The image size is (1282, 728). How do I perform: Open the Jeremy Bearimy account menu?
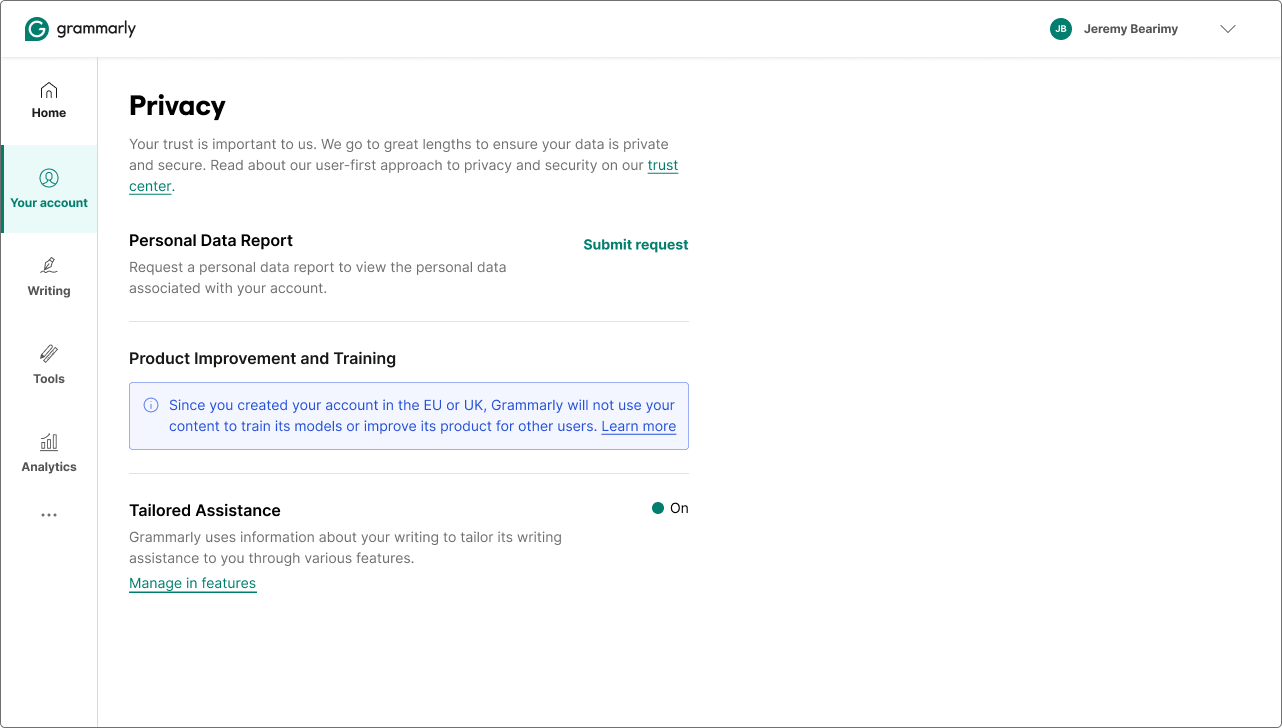(1130, 29)
